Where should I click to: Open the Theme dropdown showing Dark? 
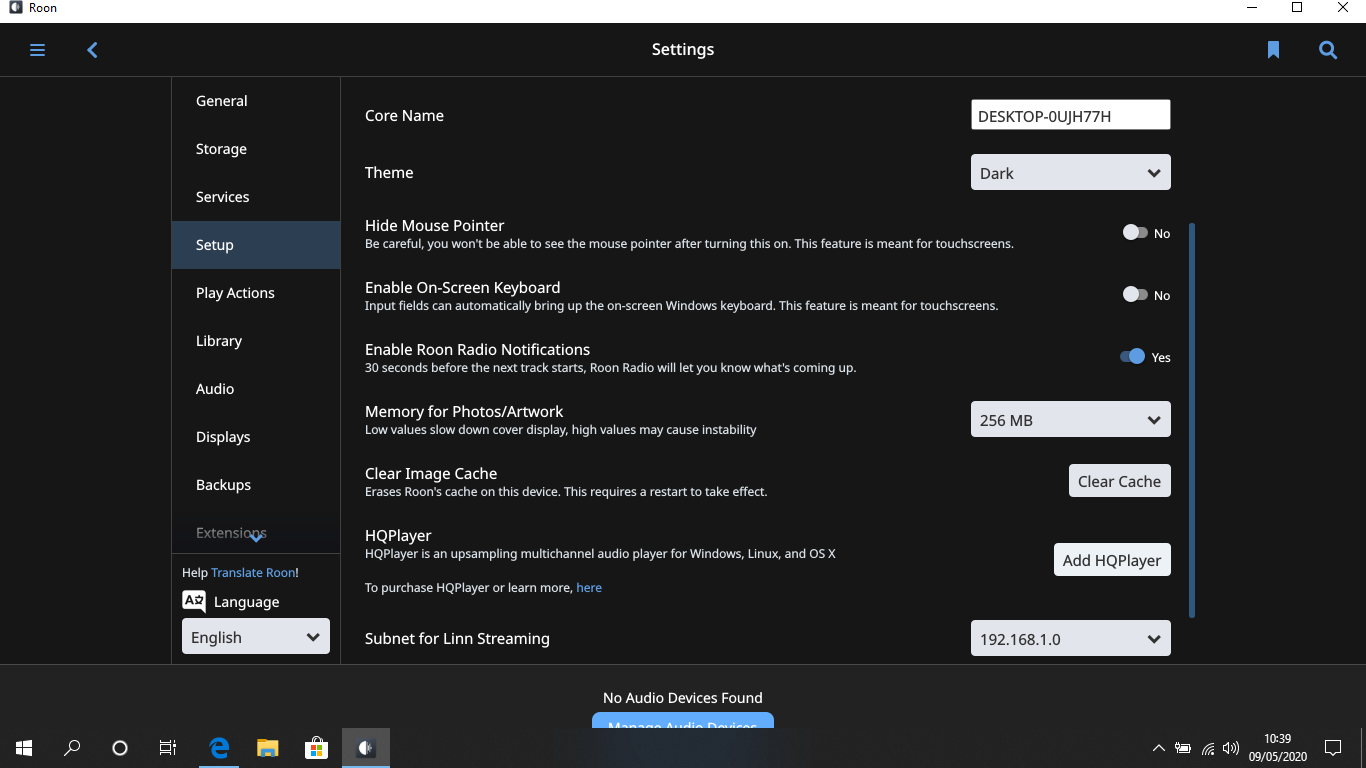pyautogui.click(x=1070, y=172)
